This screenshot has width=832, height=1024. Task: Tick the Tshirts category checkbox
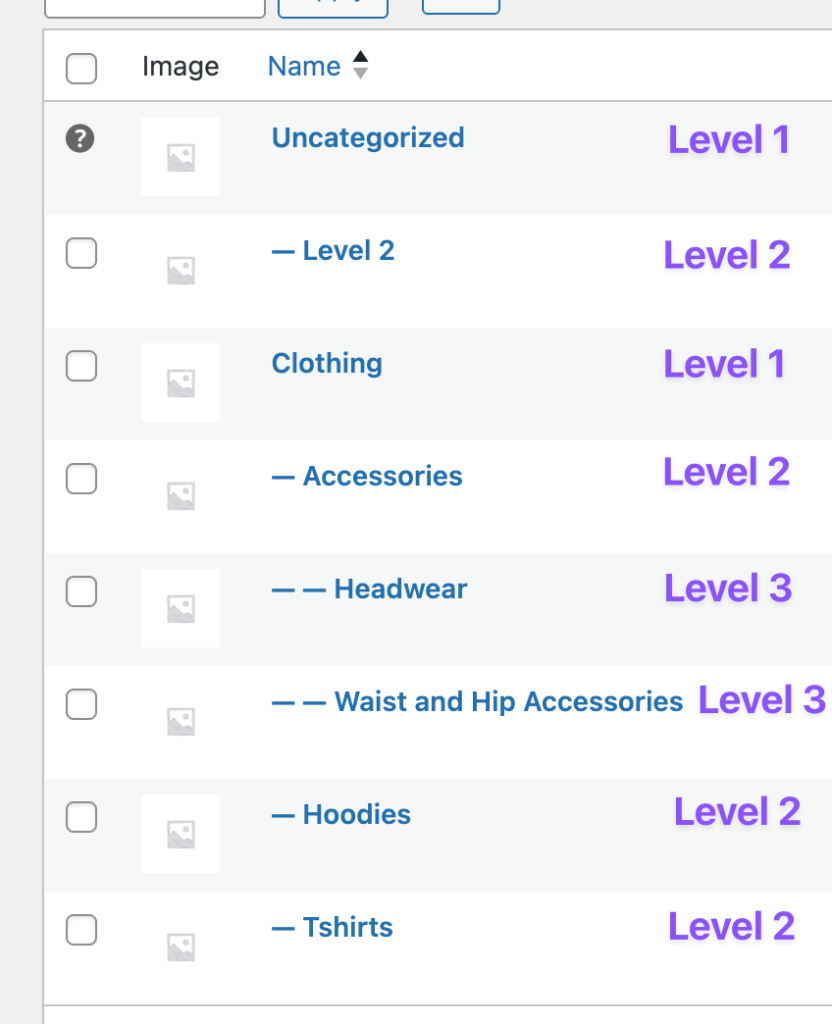(x=81, y=930)
